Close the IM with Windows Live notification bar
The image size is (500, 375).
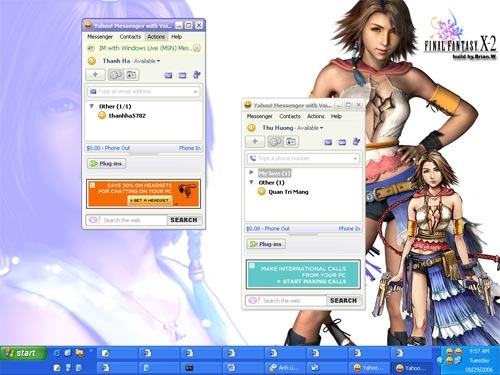[197, 48]
